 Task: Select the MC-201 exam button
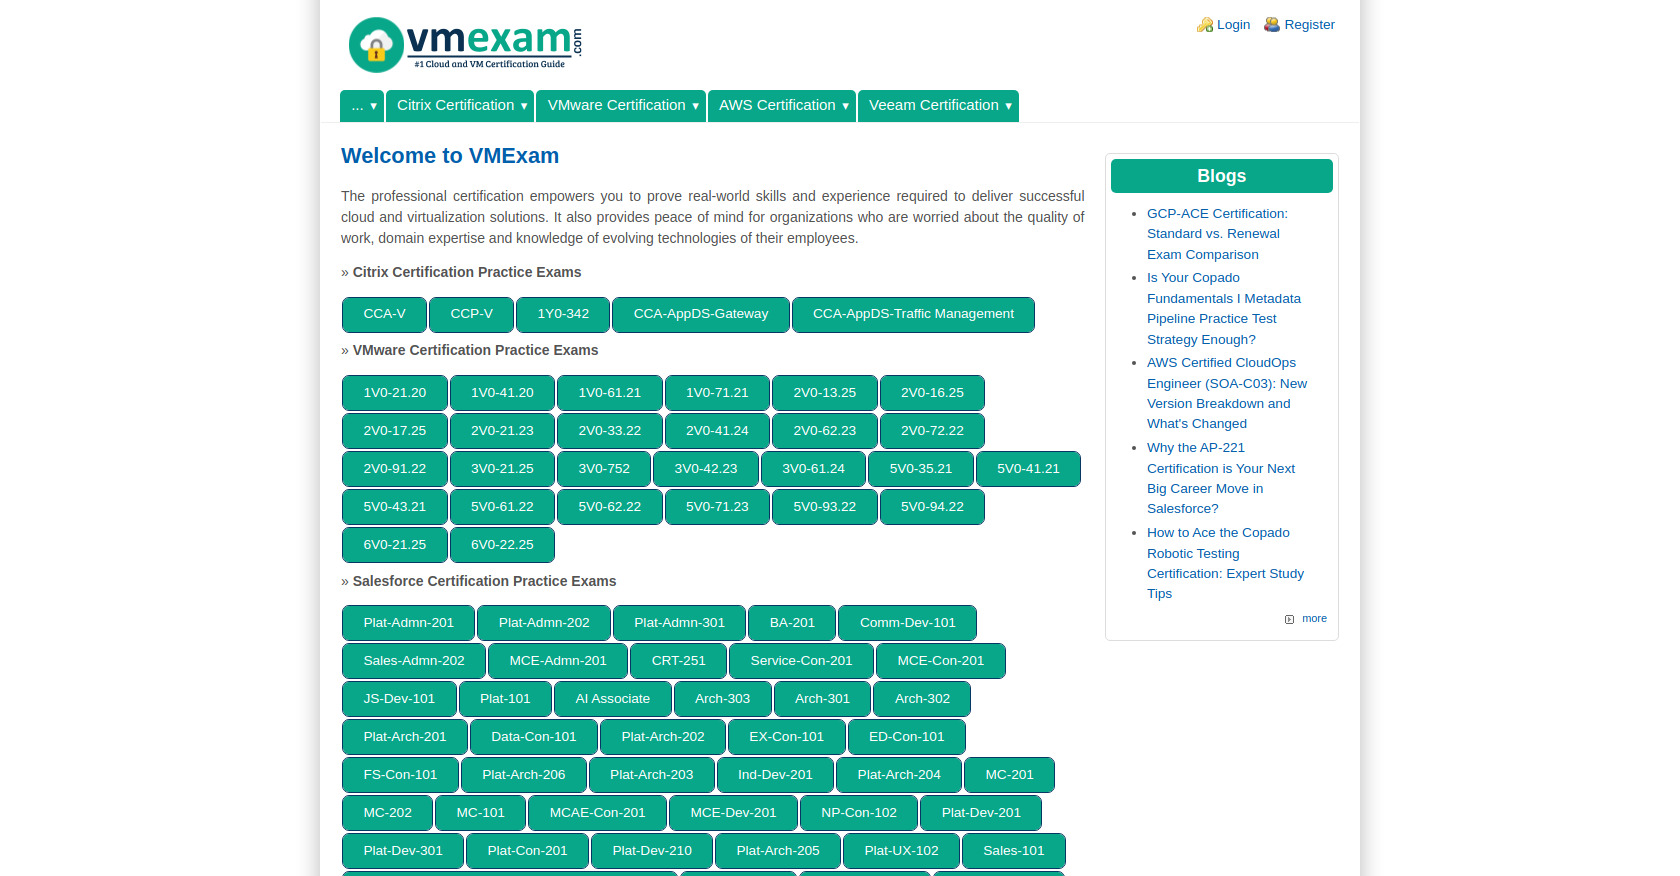(x=1009, y=775)
